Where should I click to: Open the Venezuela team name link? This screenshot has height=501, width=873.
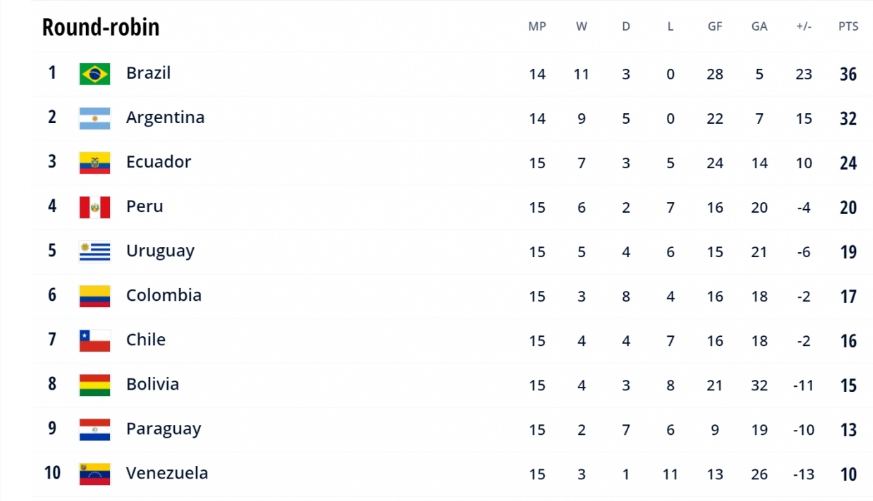click(167, 473)
